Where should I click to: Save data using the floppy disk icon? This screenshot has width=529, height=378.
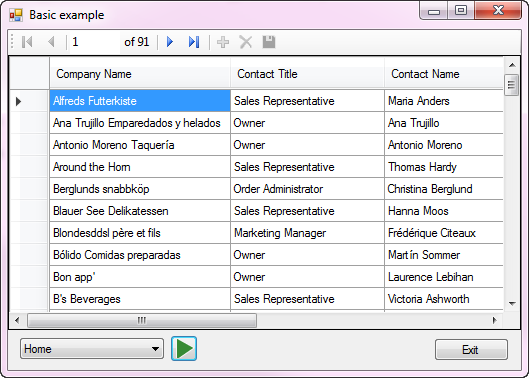click(269, 42)
